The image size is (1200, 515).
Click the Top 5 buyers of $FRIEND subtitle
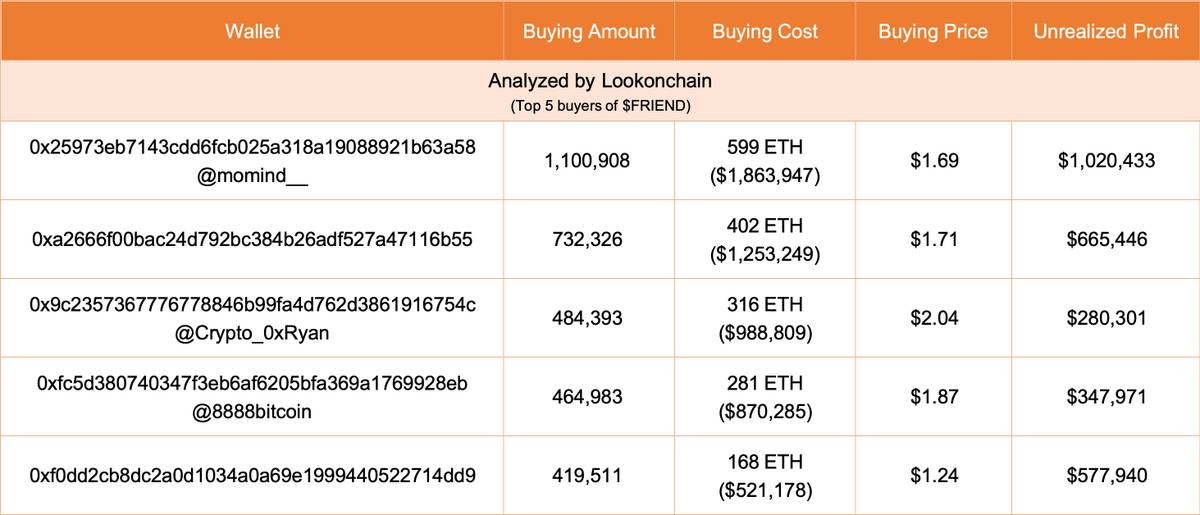(x=600, y=105)
